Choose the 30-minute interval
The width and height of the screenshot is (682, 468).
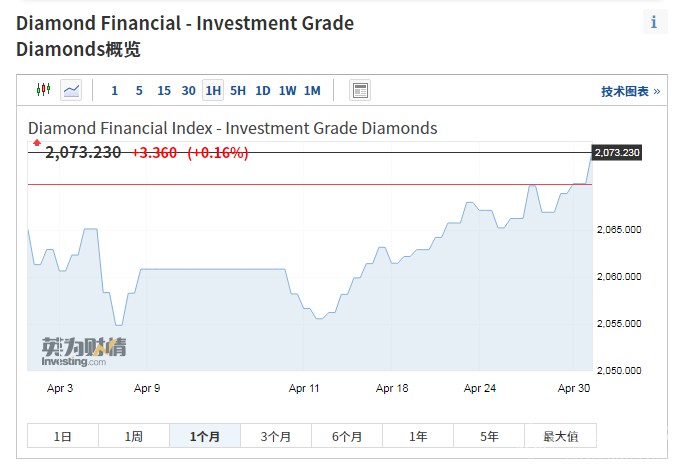coord(189,91)
